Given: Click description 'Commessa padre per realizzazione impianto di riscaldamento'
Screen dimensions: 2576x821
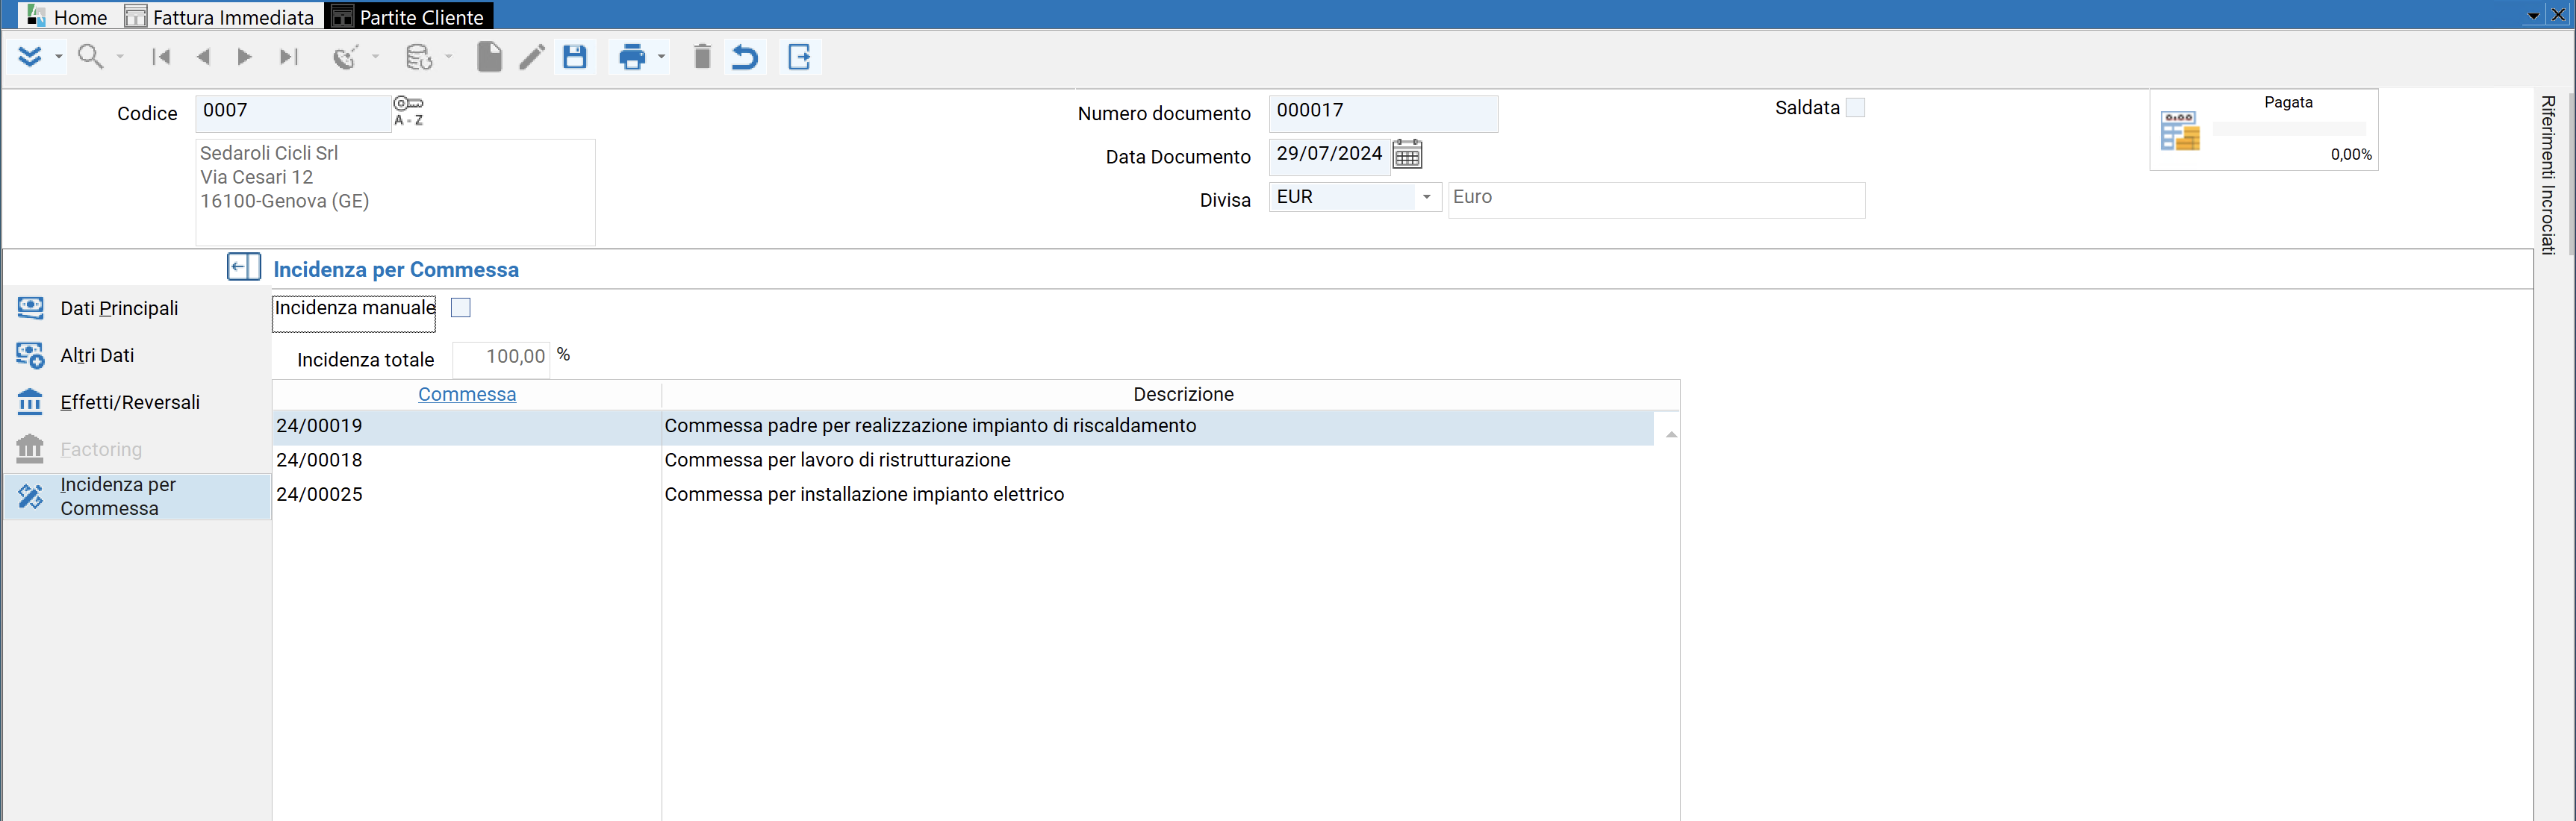Looking at the screenshot, I should point(930,426).
